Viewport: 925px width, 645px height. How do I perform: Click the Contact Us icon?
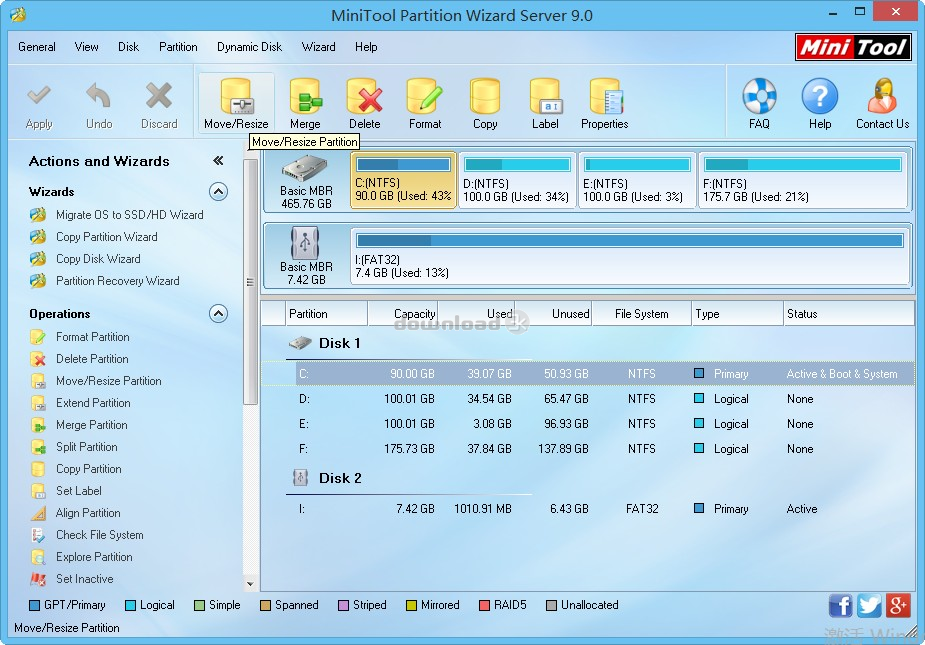[x=881, y=100]
